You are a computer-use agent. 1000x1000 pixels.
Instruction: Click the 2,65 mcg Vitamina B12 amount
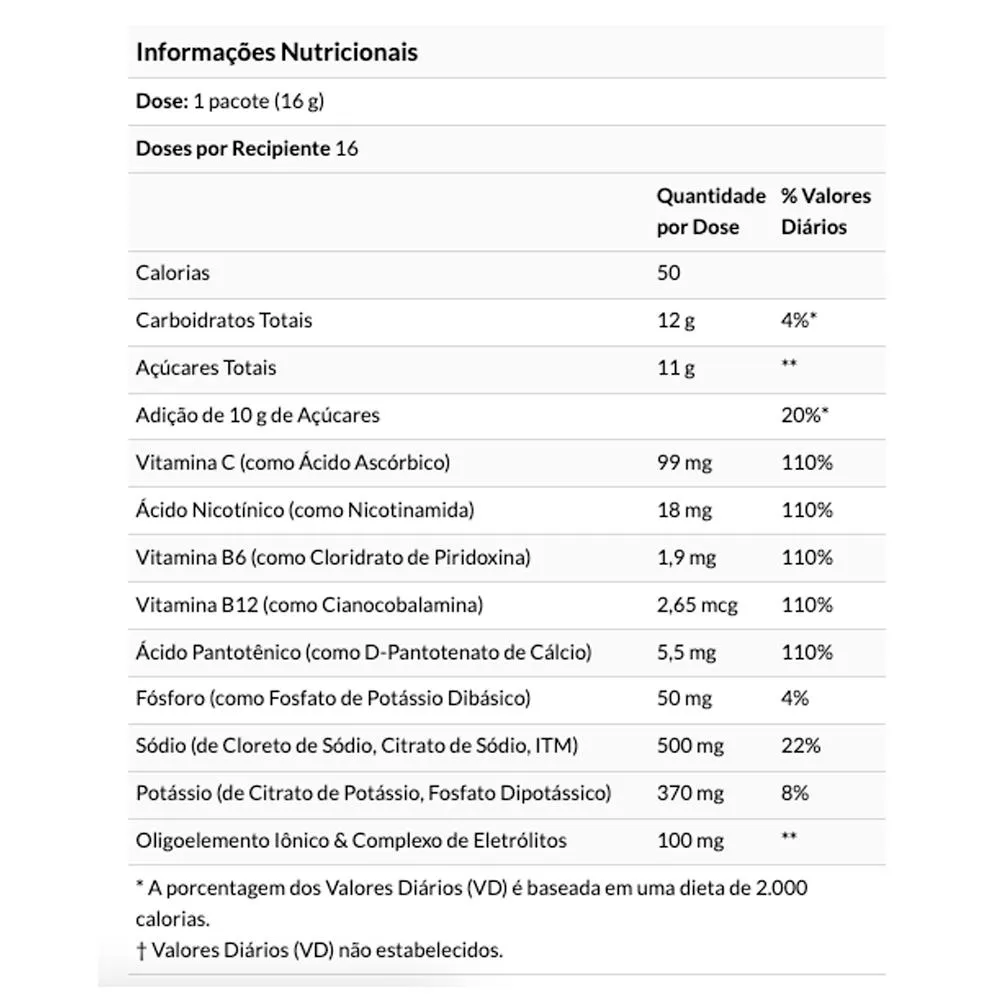click(x=697, y=605)
